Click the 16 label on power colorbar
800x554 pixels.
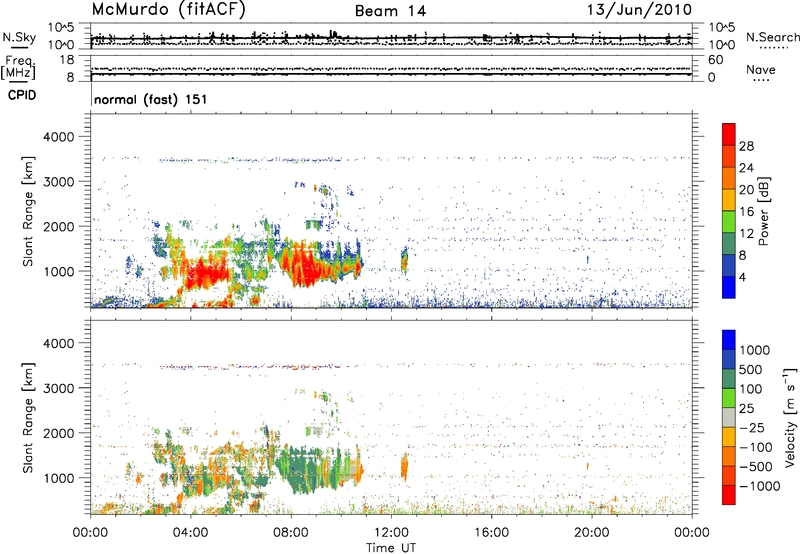point(746,212)
